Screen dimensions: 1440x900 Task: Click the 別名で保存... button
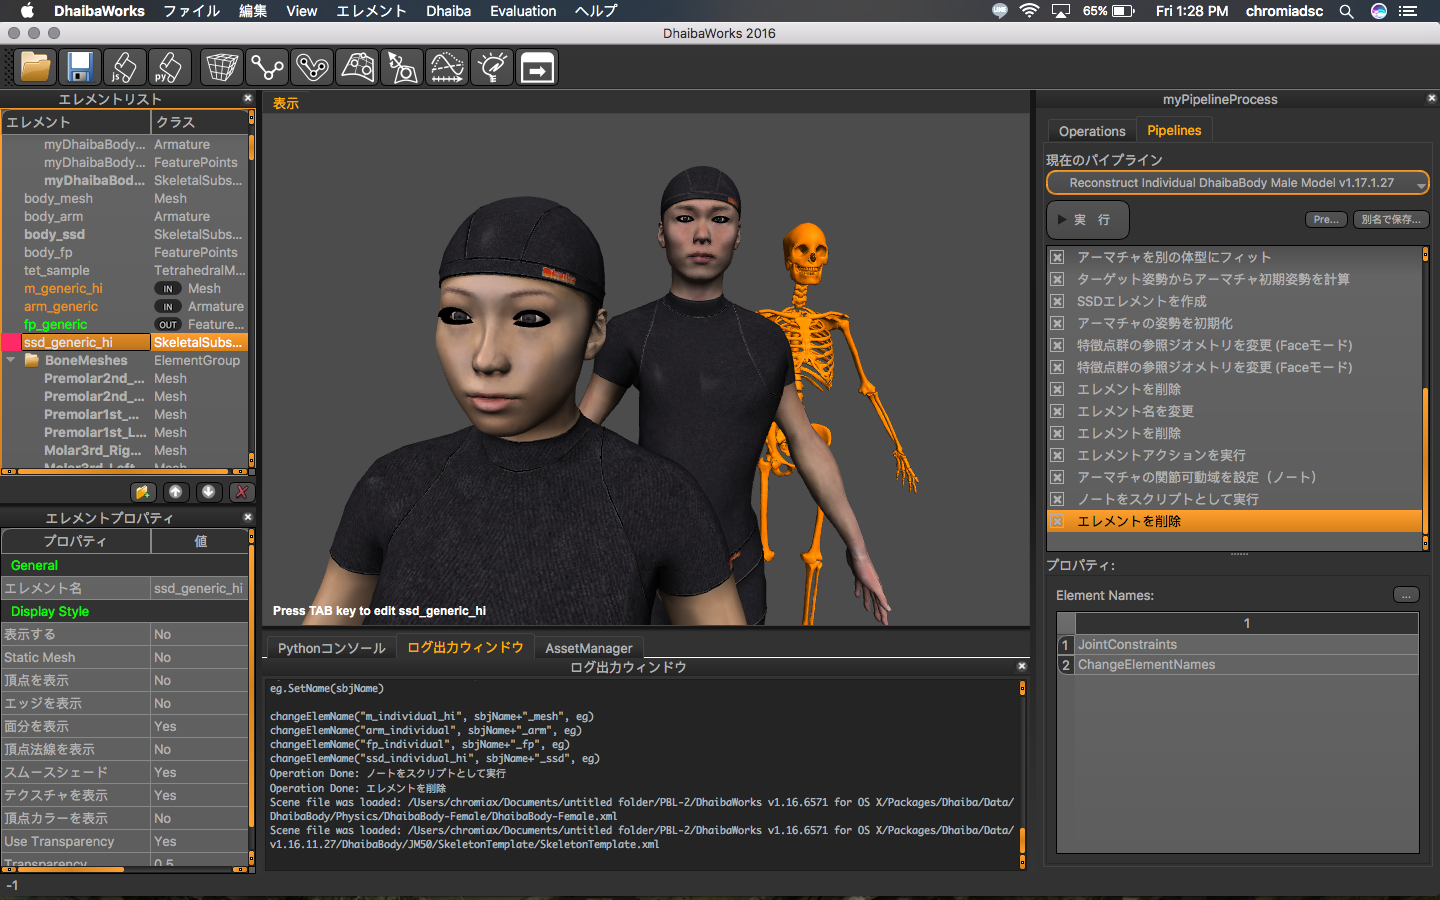coord(1391,219)
